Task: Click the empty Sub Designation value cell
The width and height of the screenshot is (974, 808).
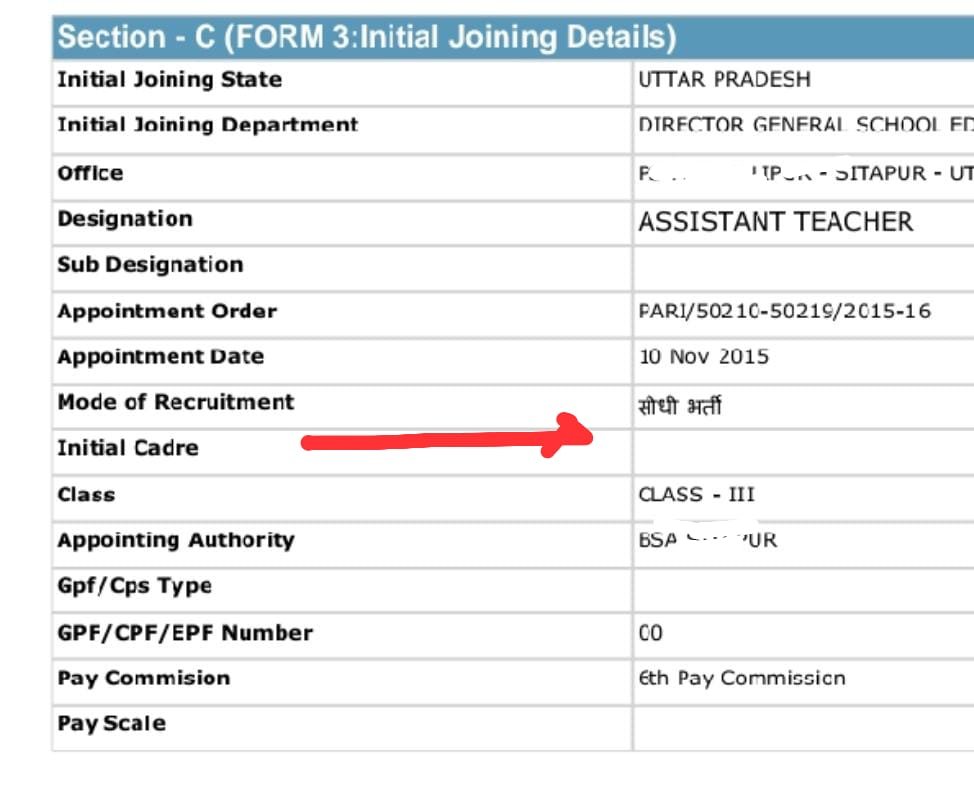Action: click(804, 269)
